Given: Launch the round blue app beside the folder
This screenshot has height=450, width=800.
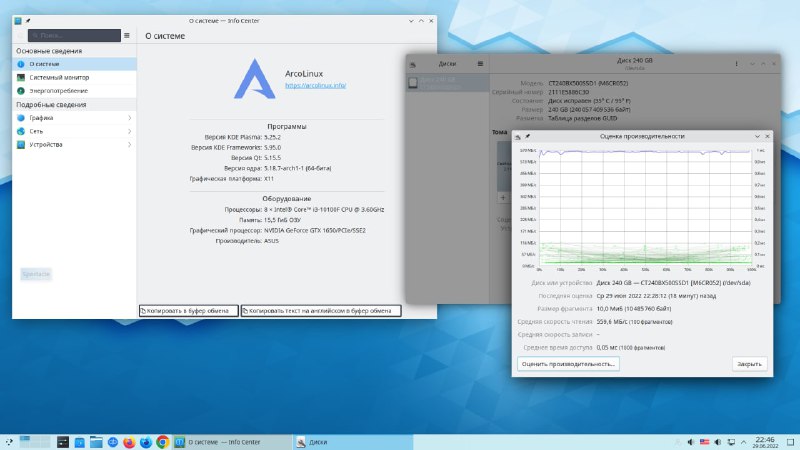Looking at the screenshot, I should click(113, 442).
